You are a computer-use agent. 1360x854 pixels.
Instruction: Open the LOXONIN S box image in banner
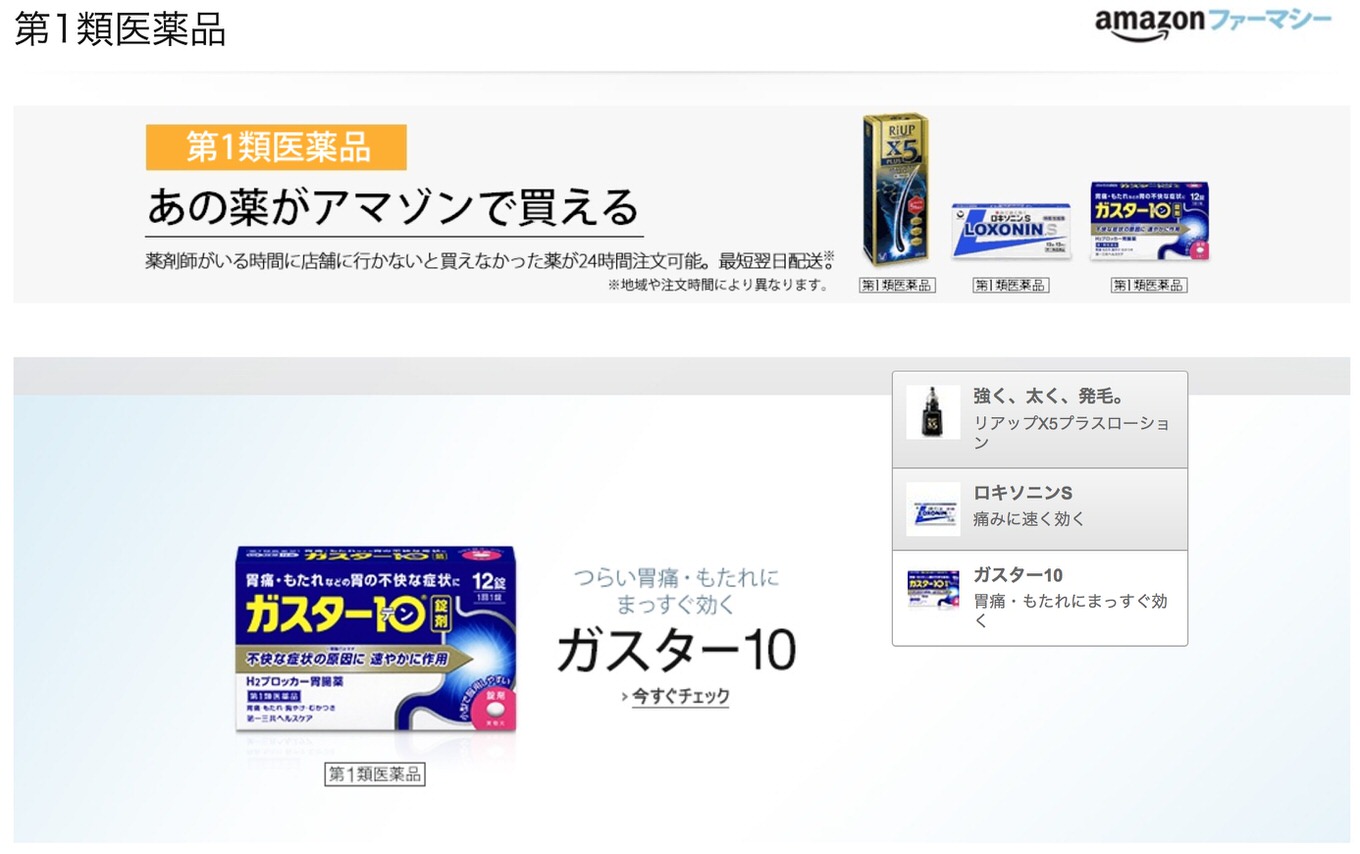(x=1010, y=231)
